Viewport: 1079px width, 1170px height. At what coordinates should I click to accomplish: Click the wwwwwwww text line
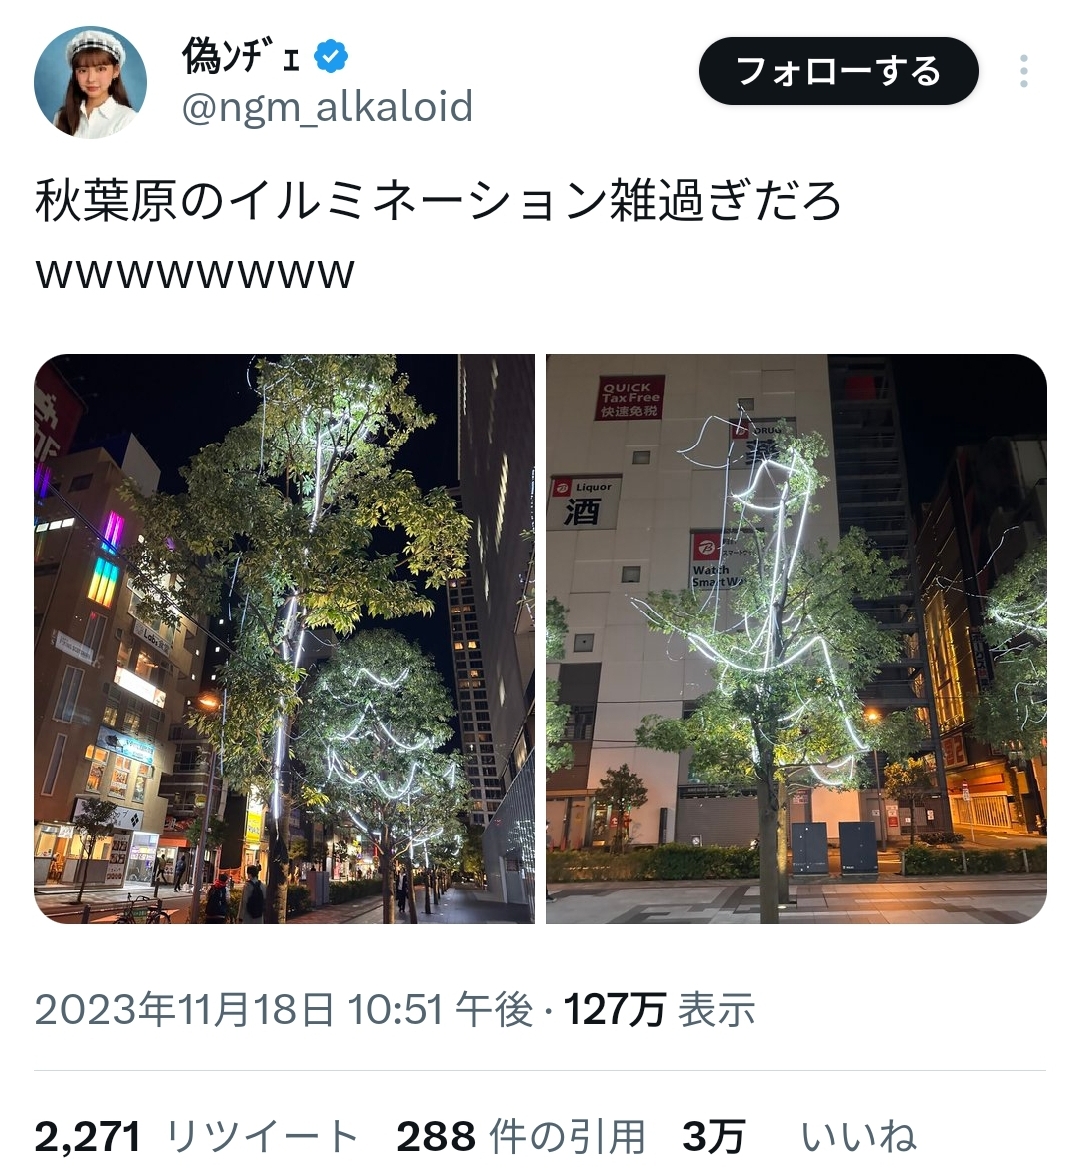tap(194, 272)
